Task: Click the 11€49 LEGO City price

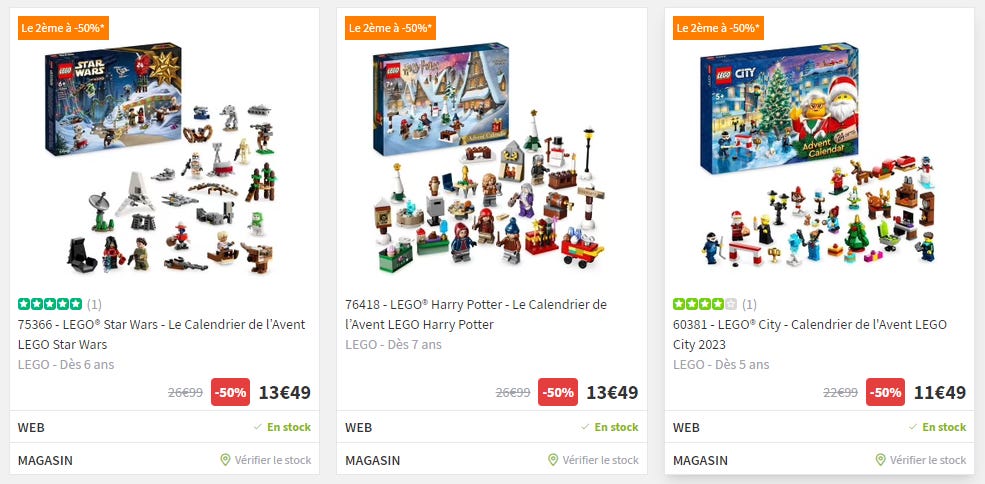Action: pyautogui.click(x=940, y=393)
